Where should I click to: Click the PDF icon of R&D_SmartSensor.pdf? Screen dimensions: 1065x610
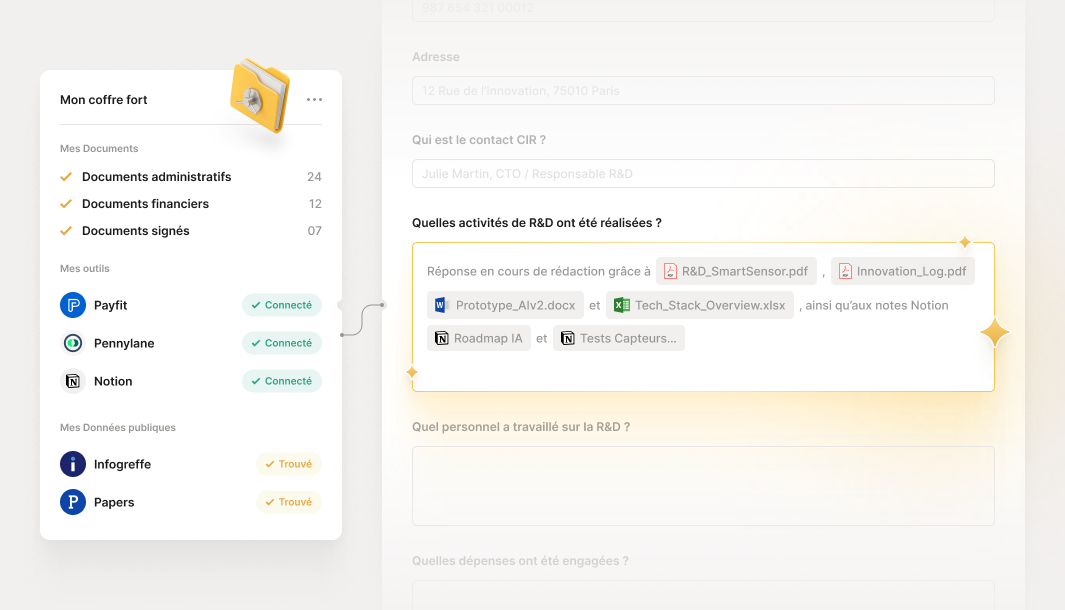[x=670, y=271]
